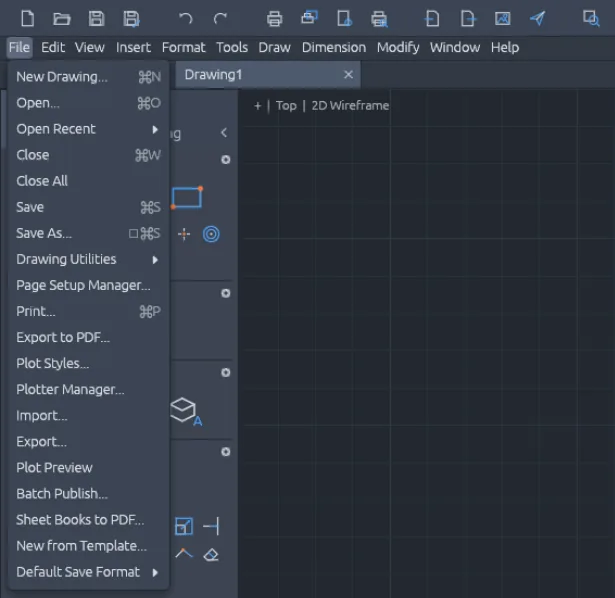This screenshot has width=615, height=598.
Task: Click the Print toolbar icon
Action: (274, 18)
